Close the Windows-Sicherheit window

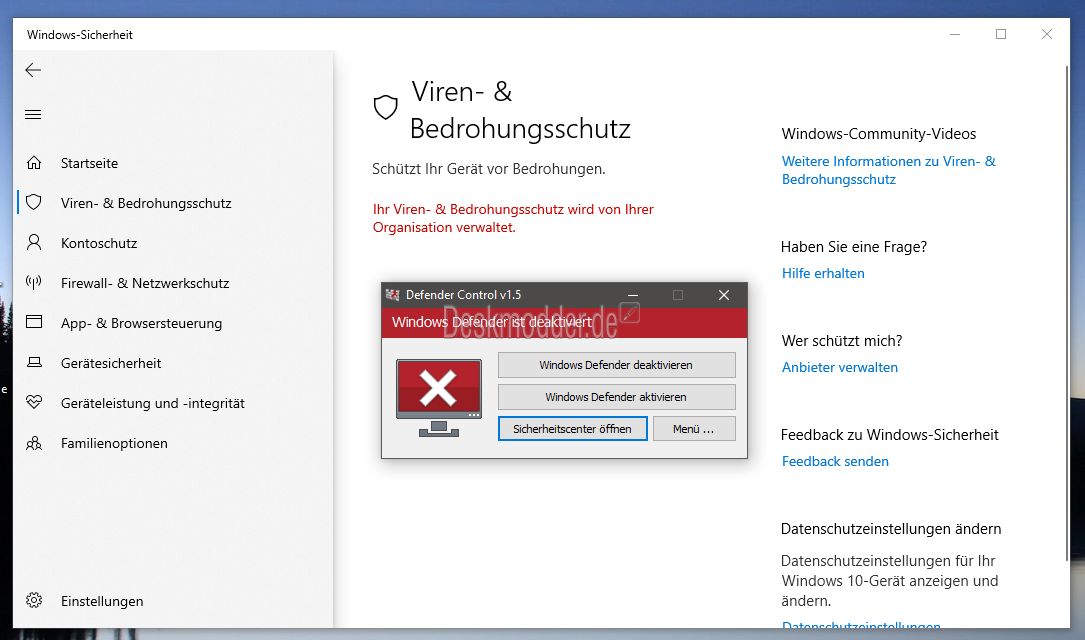click(1046, 34)
